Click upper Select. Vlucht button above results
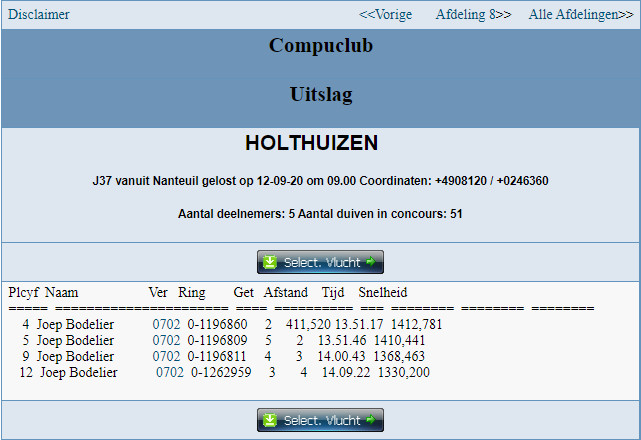This screenshot has width=641, height=440. [320, 262]
